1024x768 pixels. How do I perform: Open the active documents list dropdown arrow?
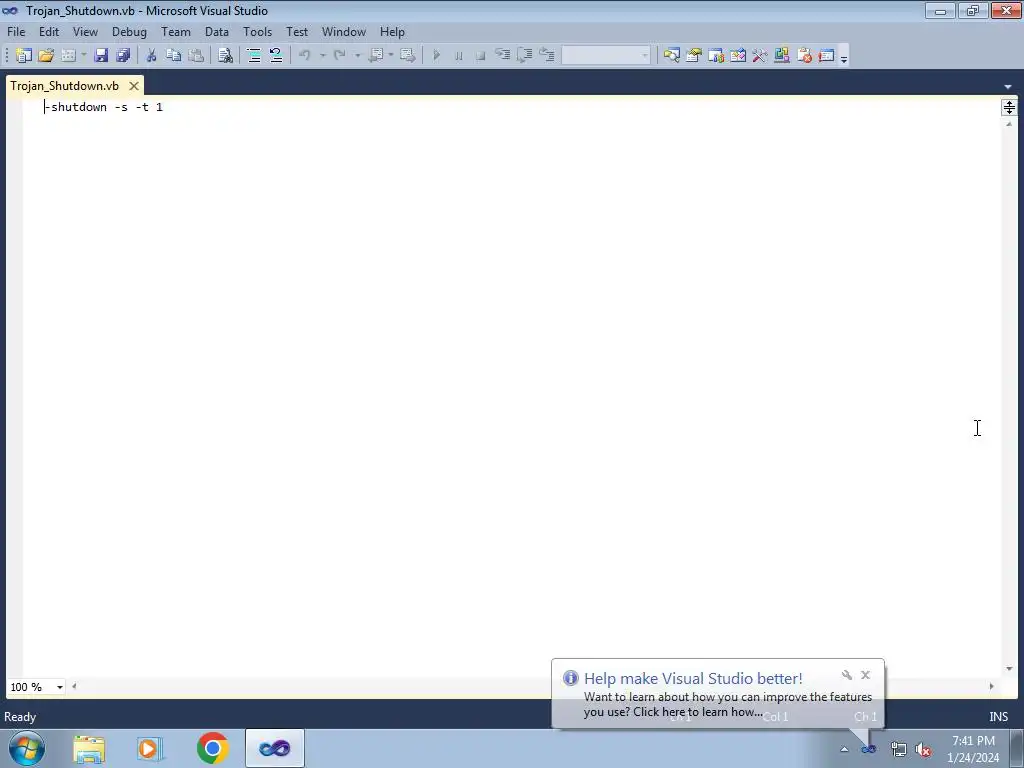[1008, 86]
